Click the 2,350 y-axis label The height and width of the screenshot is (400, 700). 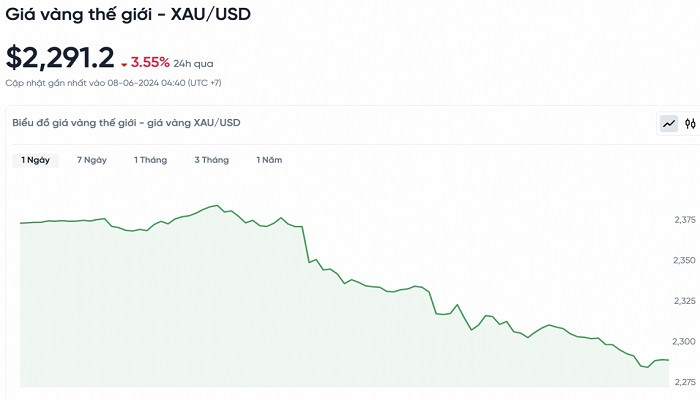686,260
